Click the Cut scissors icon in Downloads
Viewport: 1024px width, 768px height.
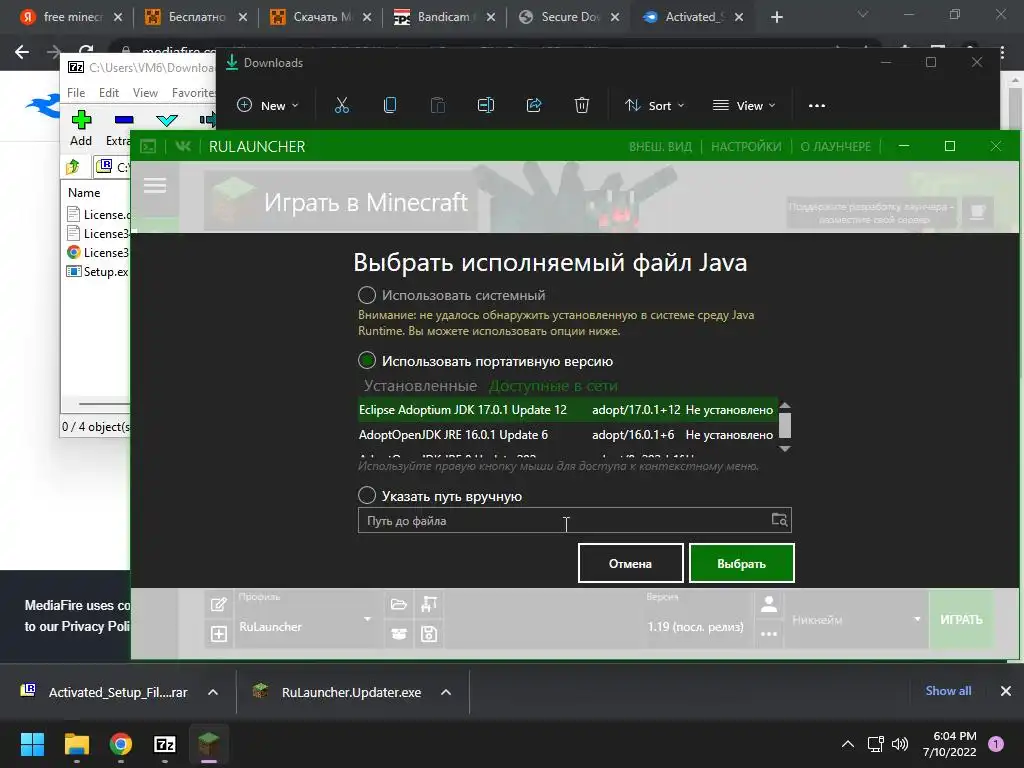tap(342, 105)
